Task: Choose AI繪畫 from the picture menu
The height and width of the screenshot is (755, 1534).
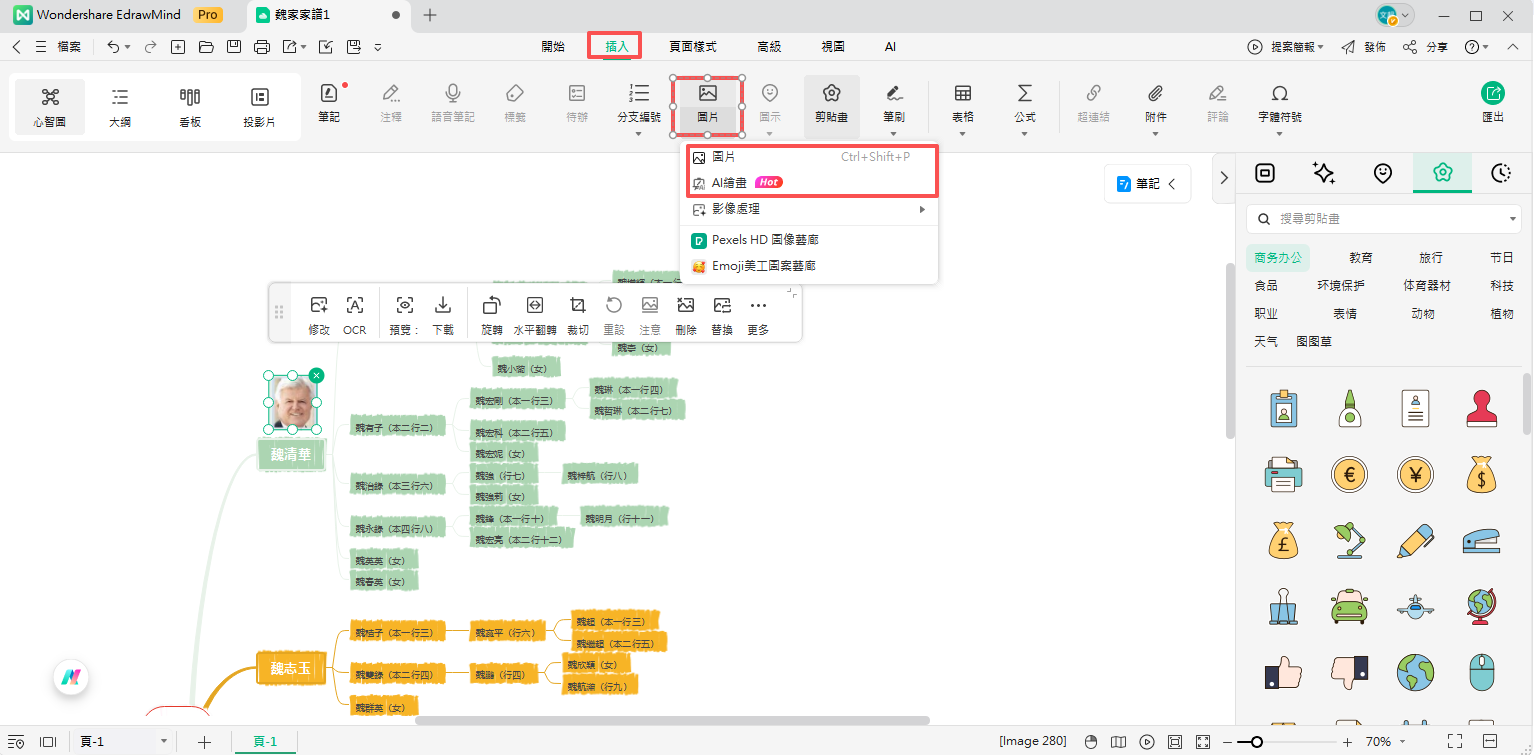Action: [729, 183]
